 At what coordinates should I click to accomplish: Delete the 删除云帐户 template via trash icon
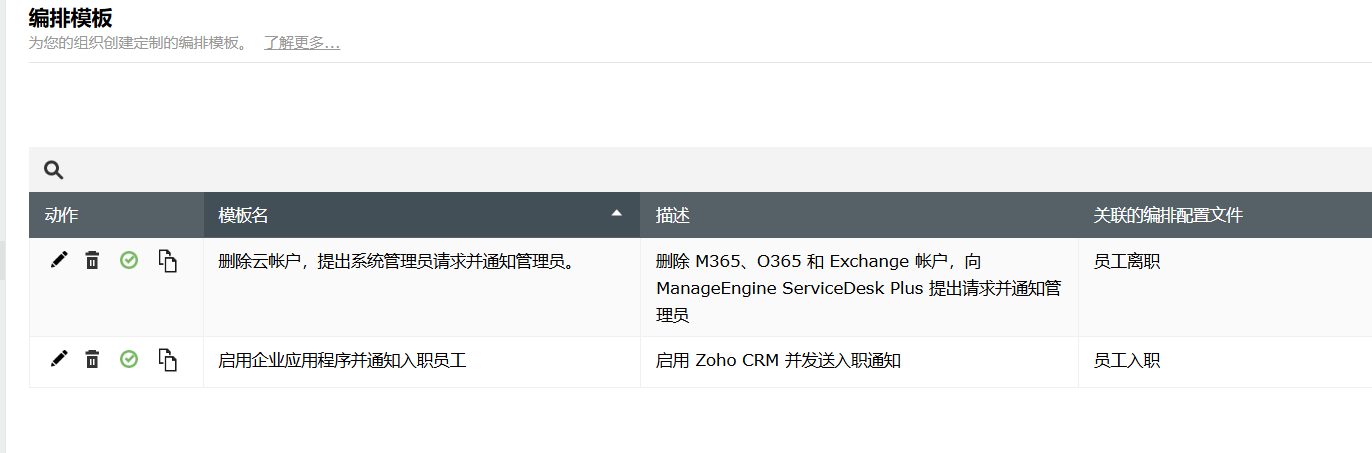click(92, 261)
